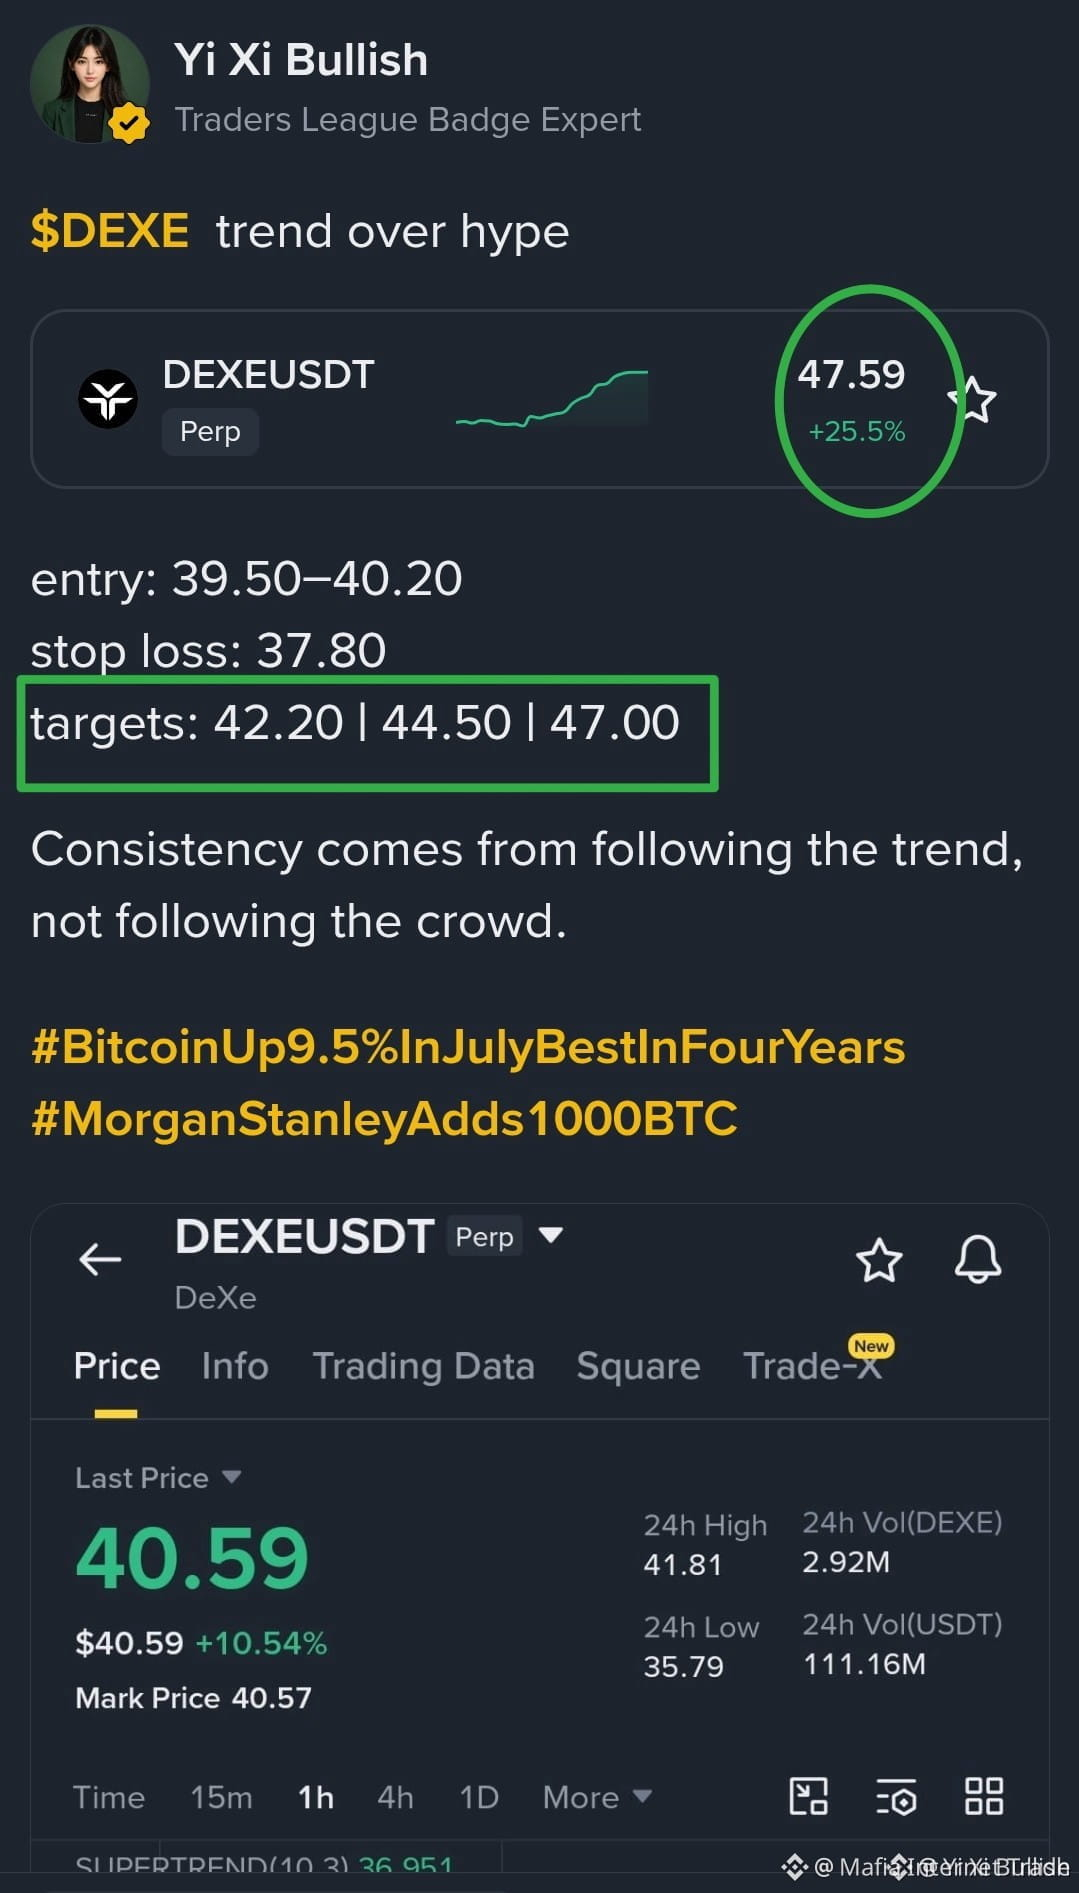Switch to the Trading Data tab
The image size is (1079, 1893).
point(423,1366)
